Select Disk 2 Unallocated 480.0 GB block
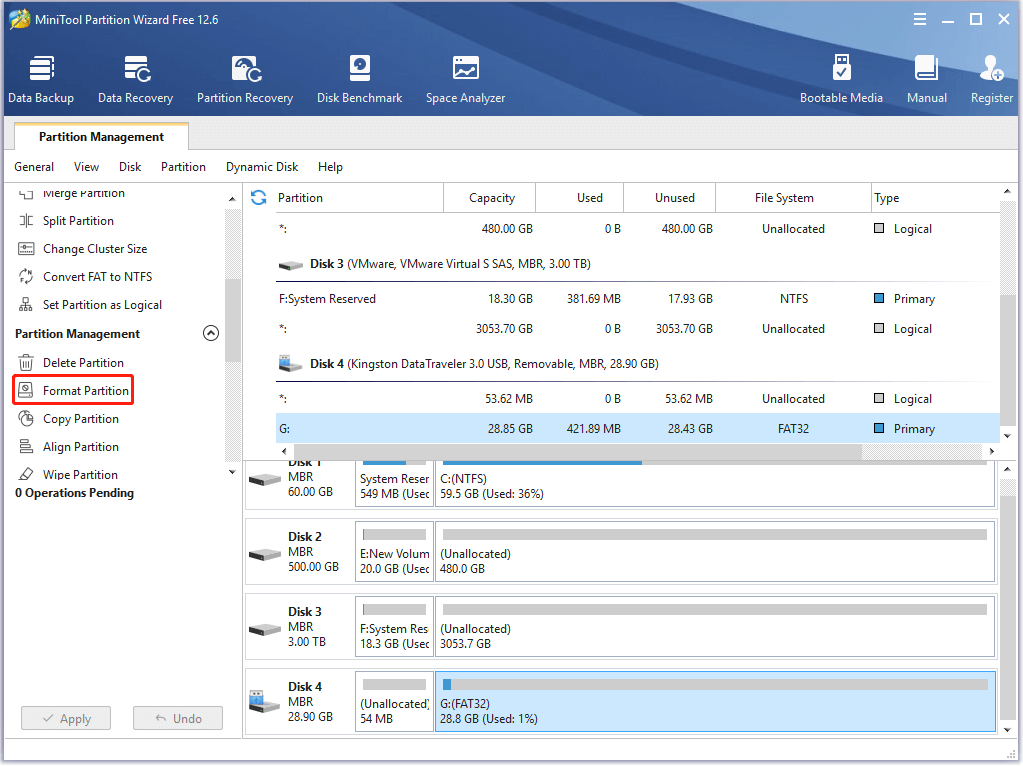Screen dimensions: 1023x766 [x=715, y=551]
